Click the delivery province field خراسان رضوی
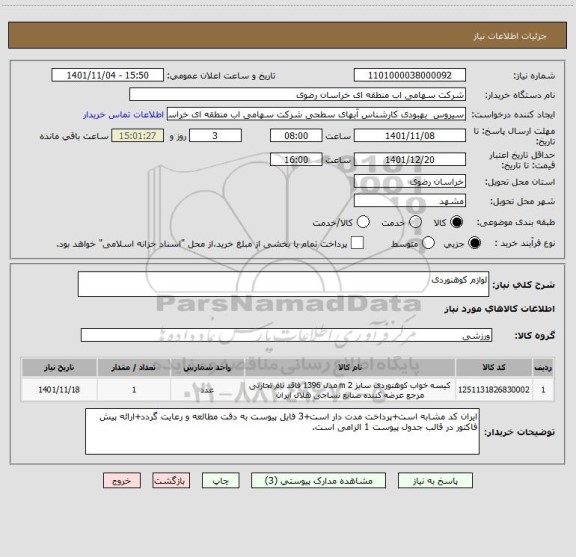The image size is (576, 557). tap(410, 182)
